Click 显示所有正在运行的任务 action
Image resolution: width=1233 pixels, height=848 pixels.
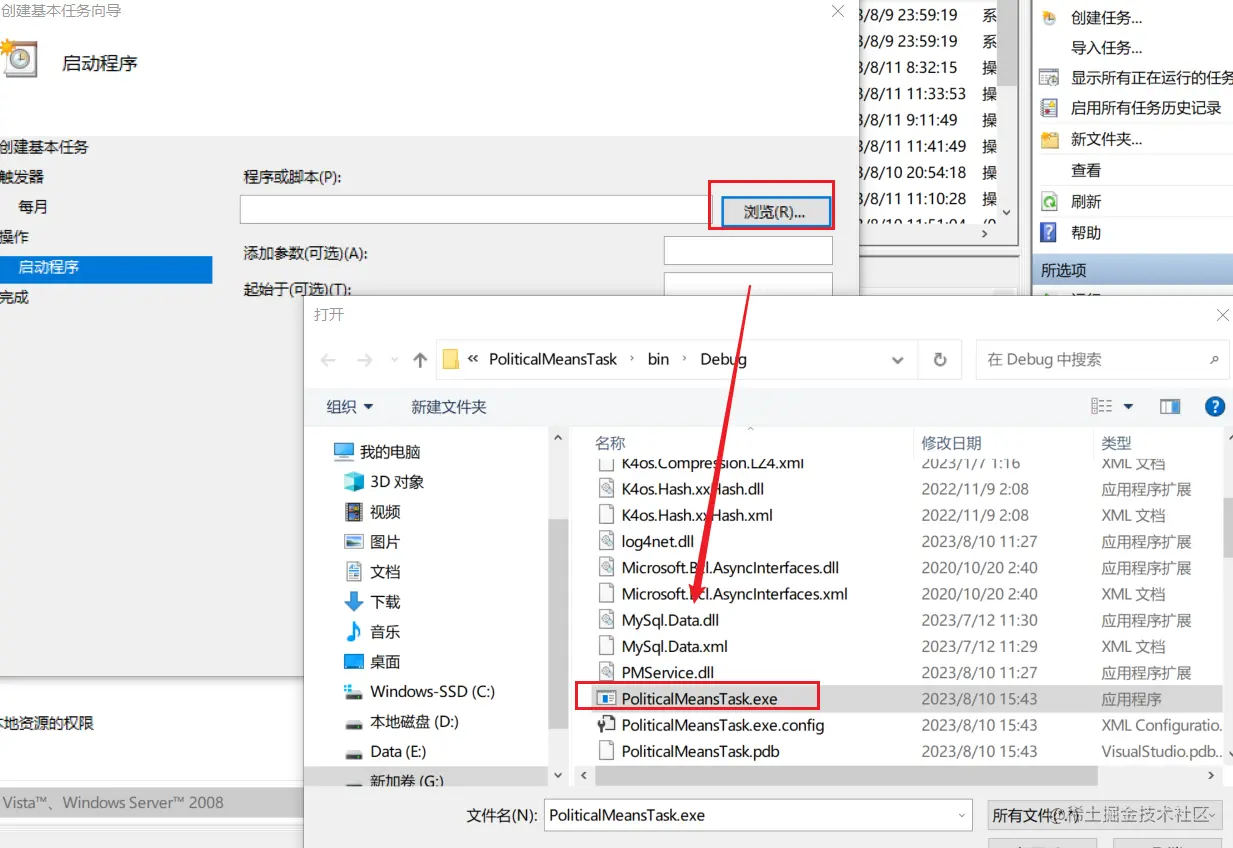[x=1151, y=77]
